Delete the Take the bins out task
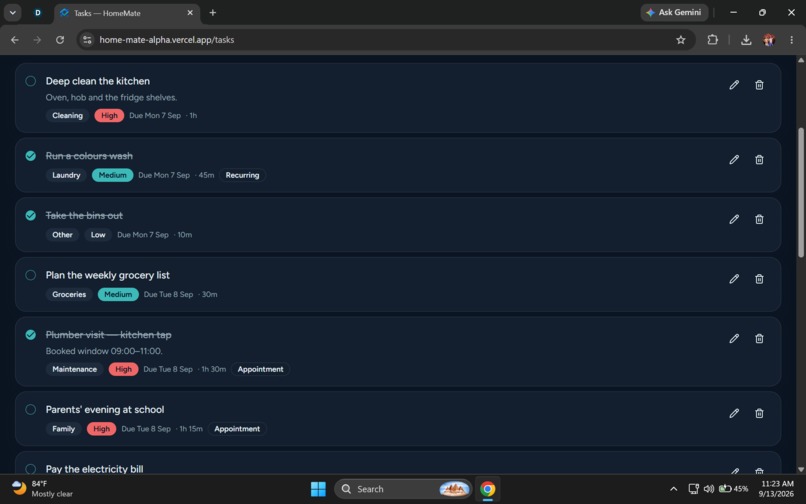Image resolution: width=806 pixels, height=504 pixels. pos(759,219)
